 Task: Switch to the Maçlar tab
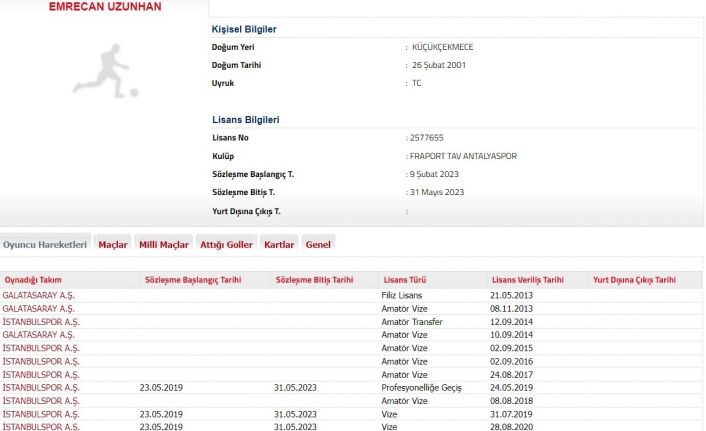pyautogui.click(x=113, y=244)
